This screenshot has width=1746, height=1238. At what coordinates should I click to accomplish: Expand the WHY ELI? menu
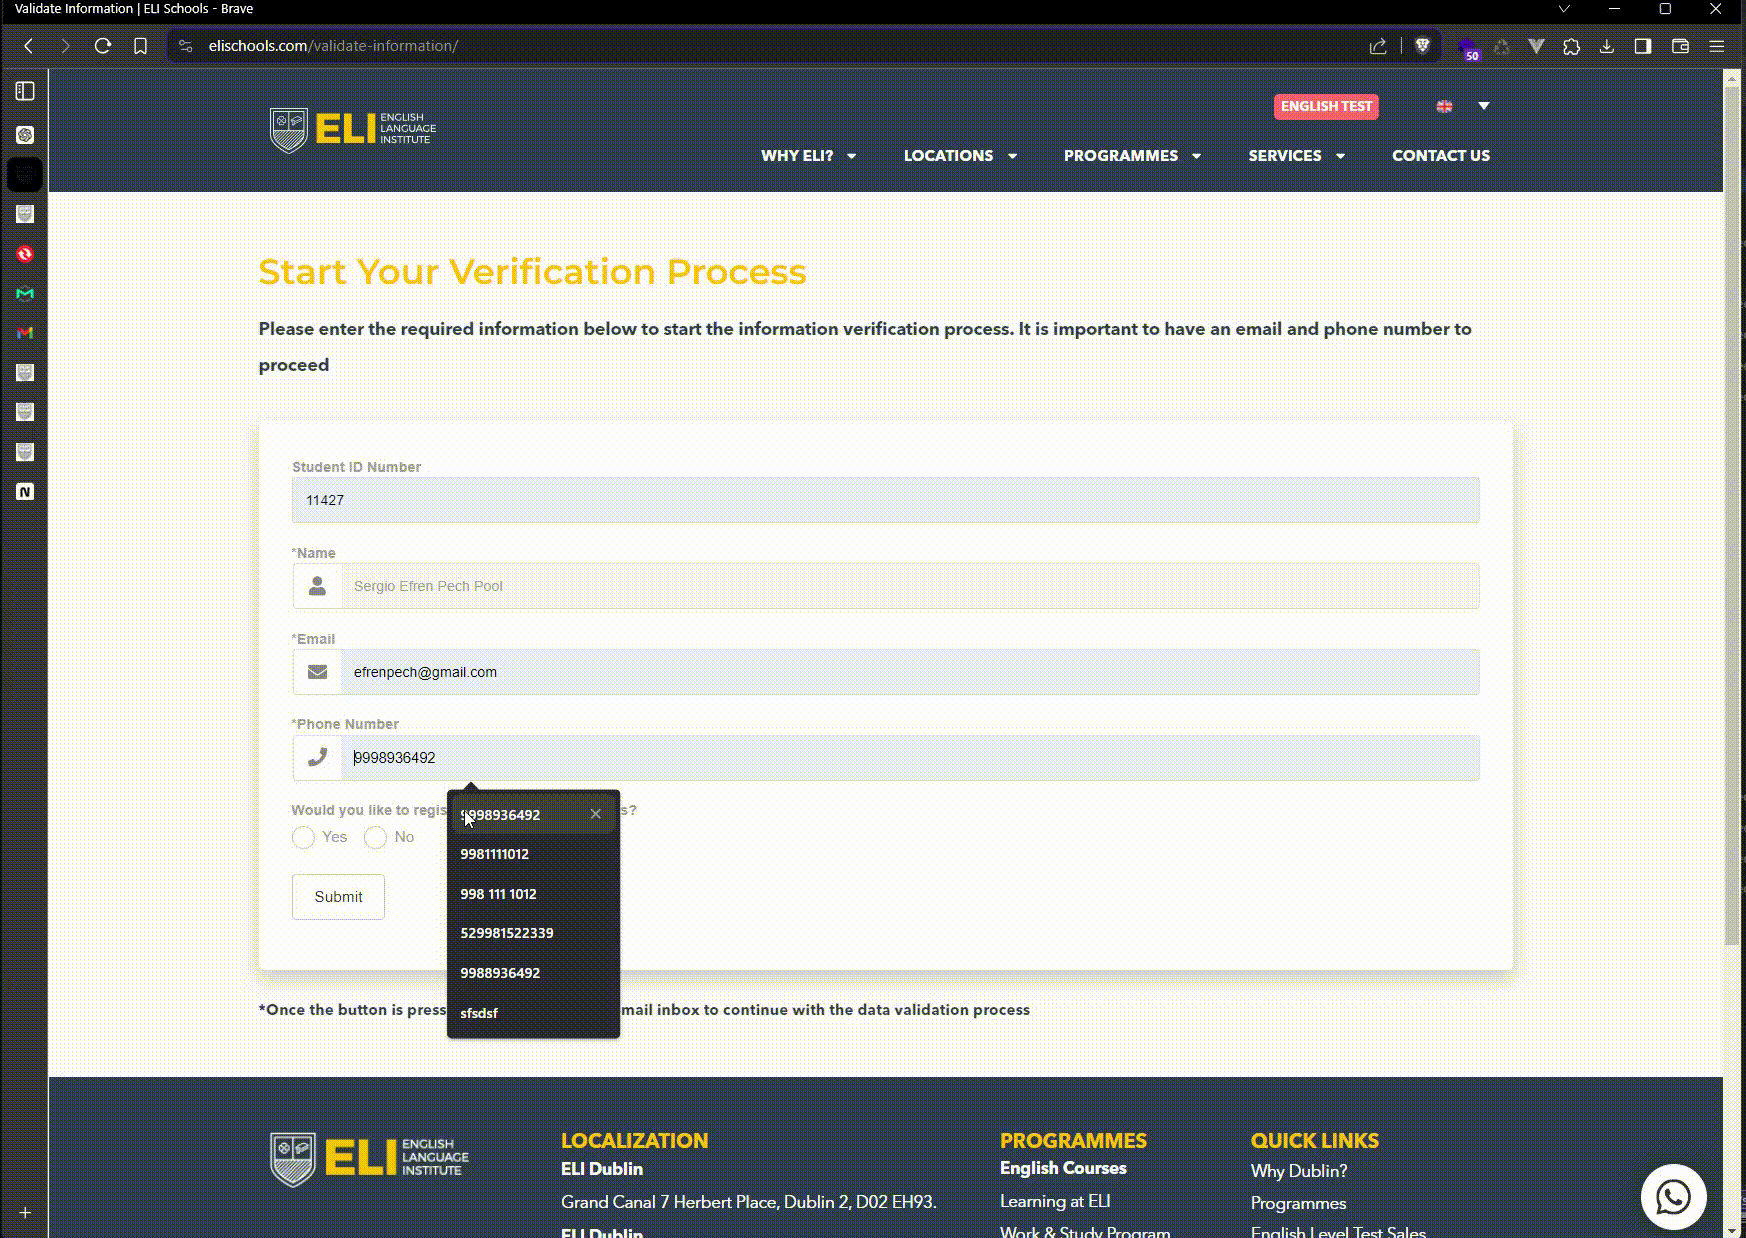[x=808, y=156]
